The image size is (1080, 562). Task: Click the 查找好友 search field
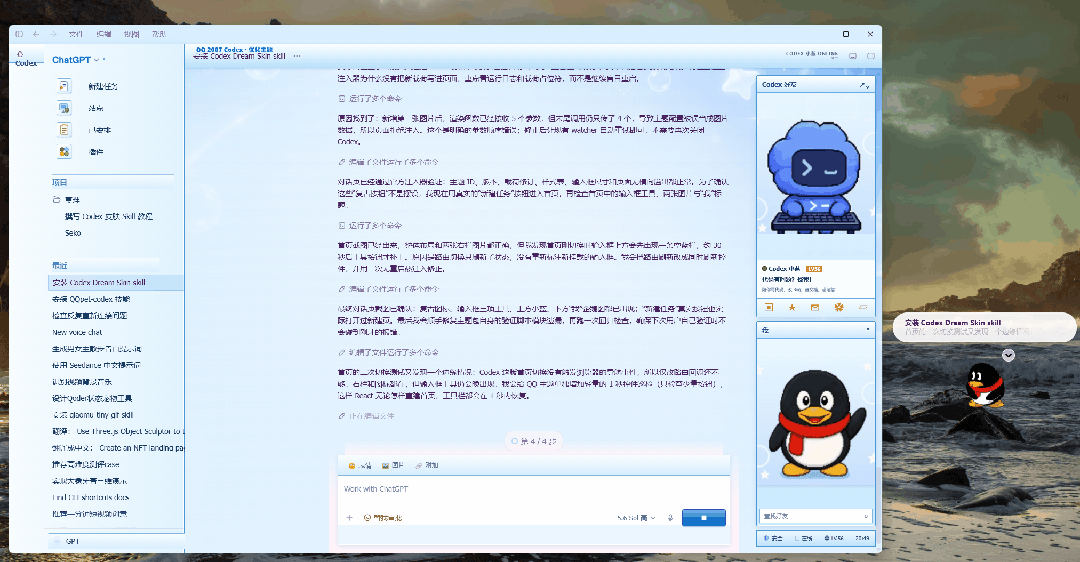(x=817, y=516)
